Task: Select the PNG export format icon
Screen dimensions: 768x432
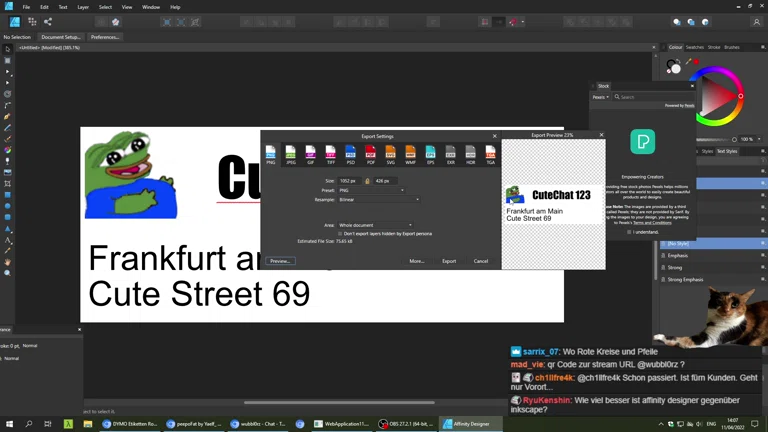Action: point(270,155)
